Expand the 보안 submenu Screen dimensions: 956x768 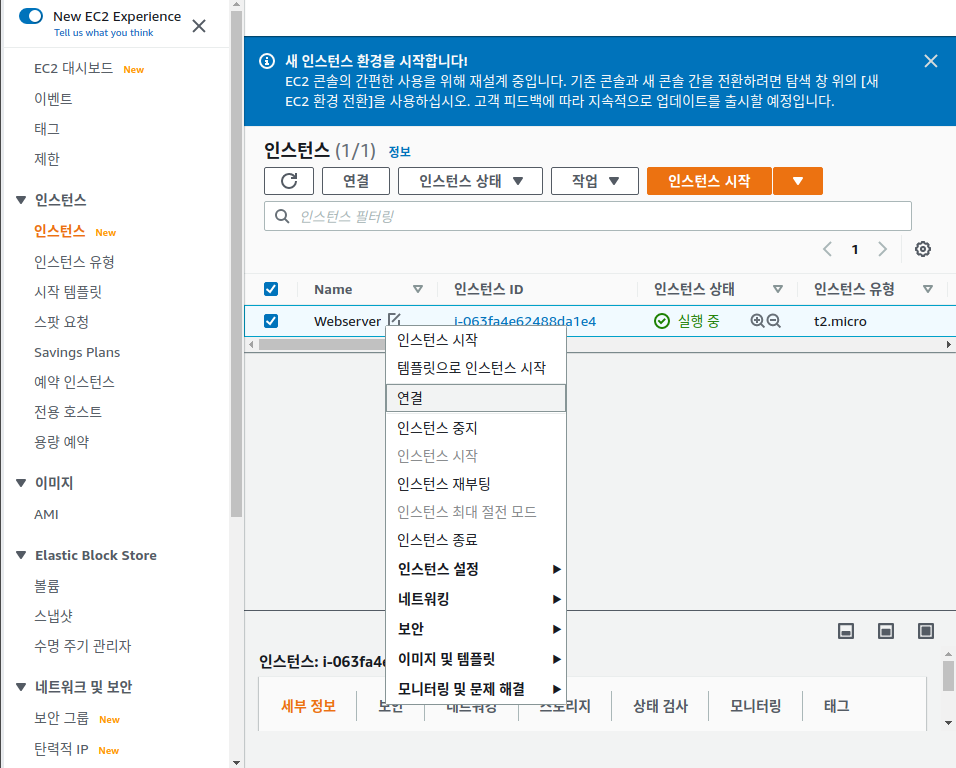[x=476, y=629]
